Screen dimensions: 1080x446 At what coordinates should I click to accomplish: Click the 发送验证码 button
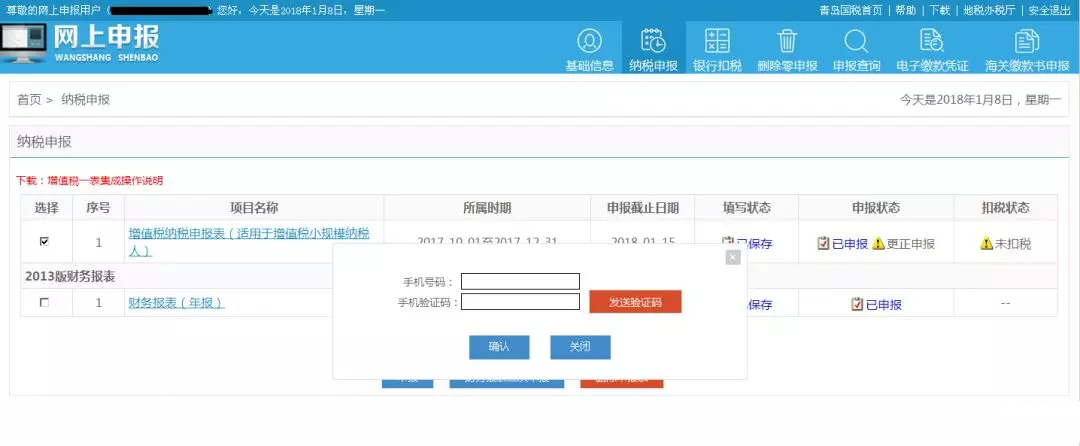[x=635, y=302]
